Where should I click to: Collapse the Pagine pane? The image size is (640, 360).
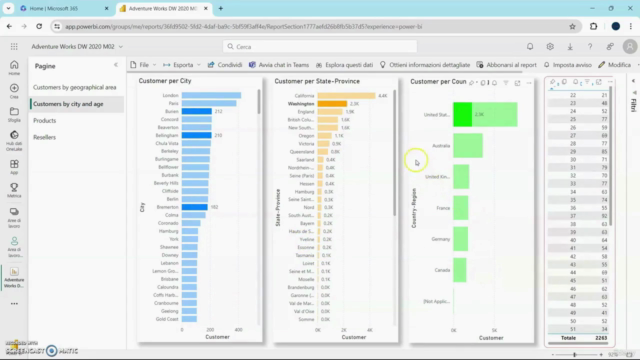coord(116,65)
